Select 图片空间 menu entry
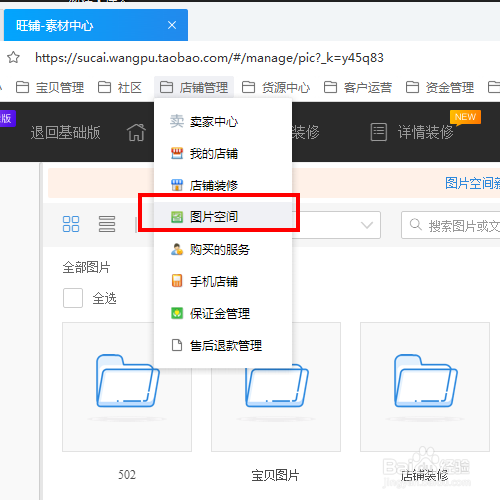The width and height of the screenshot is (500, 500). point(223,217)
